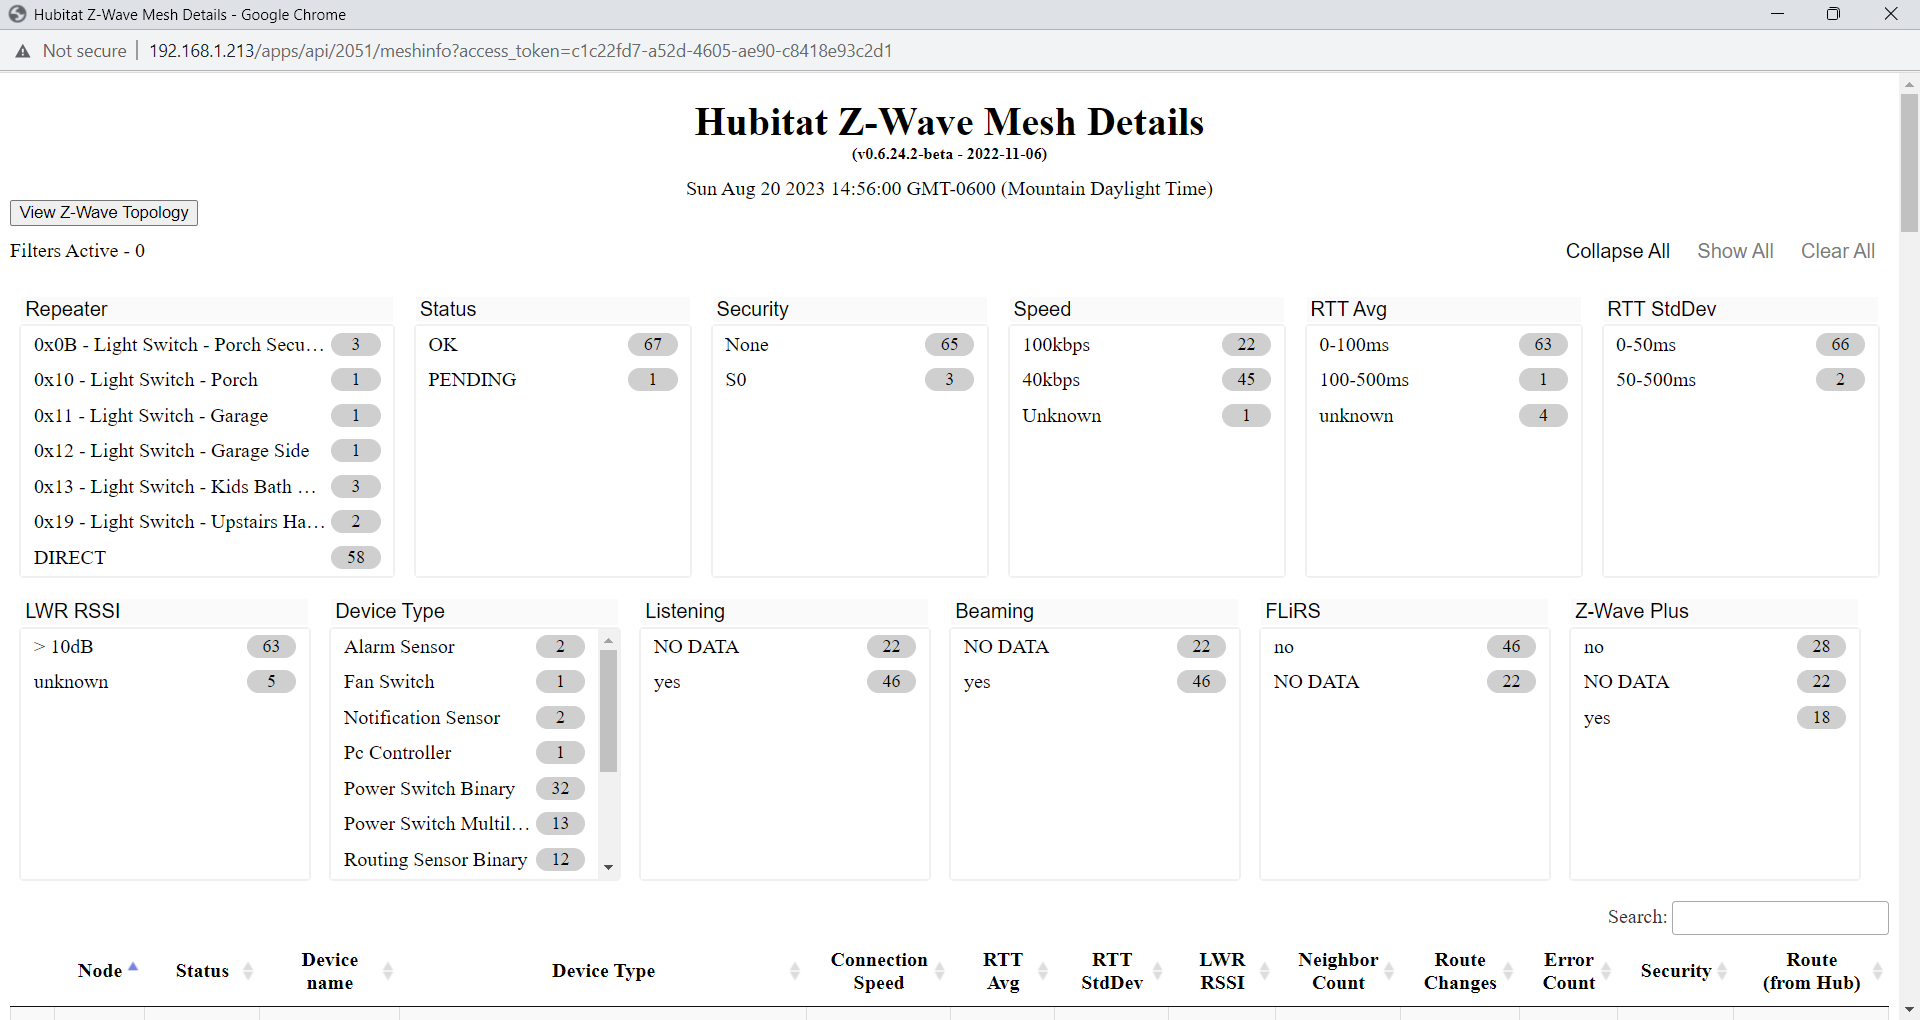Screen dimensions: 1920x1020
Task: Filter Device Type by Power Switch Binary
Action: [x=464, y=788]
